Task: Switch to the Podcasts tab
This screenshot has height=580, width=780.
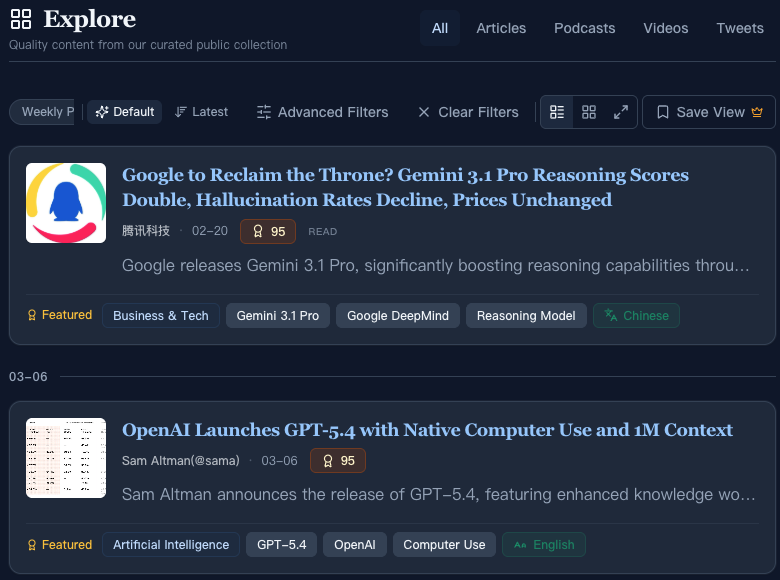Action: coord(584,28)
